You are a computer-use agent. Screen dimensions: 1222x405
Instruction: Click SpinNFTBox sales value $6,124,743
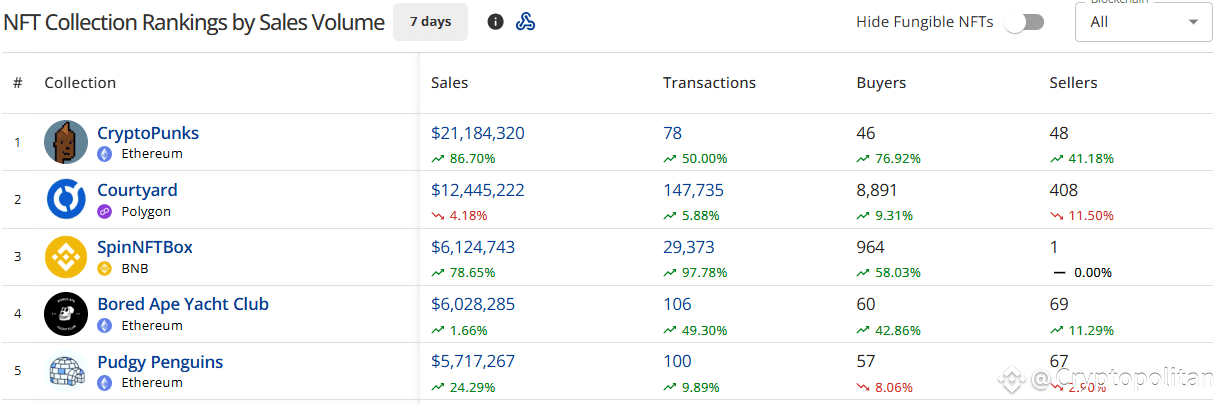(473, 247)
